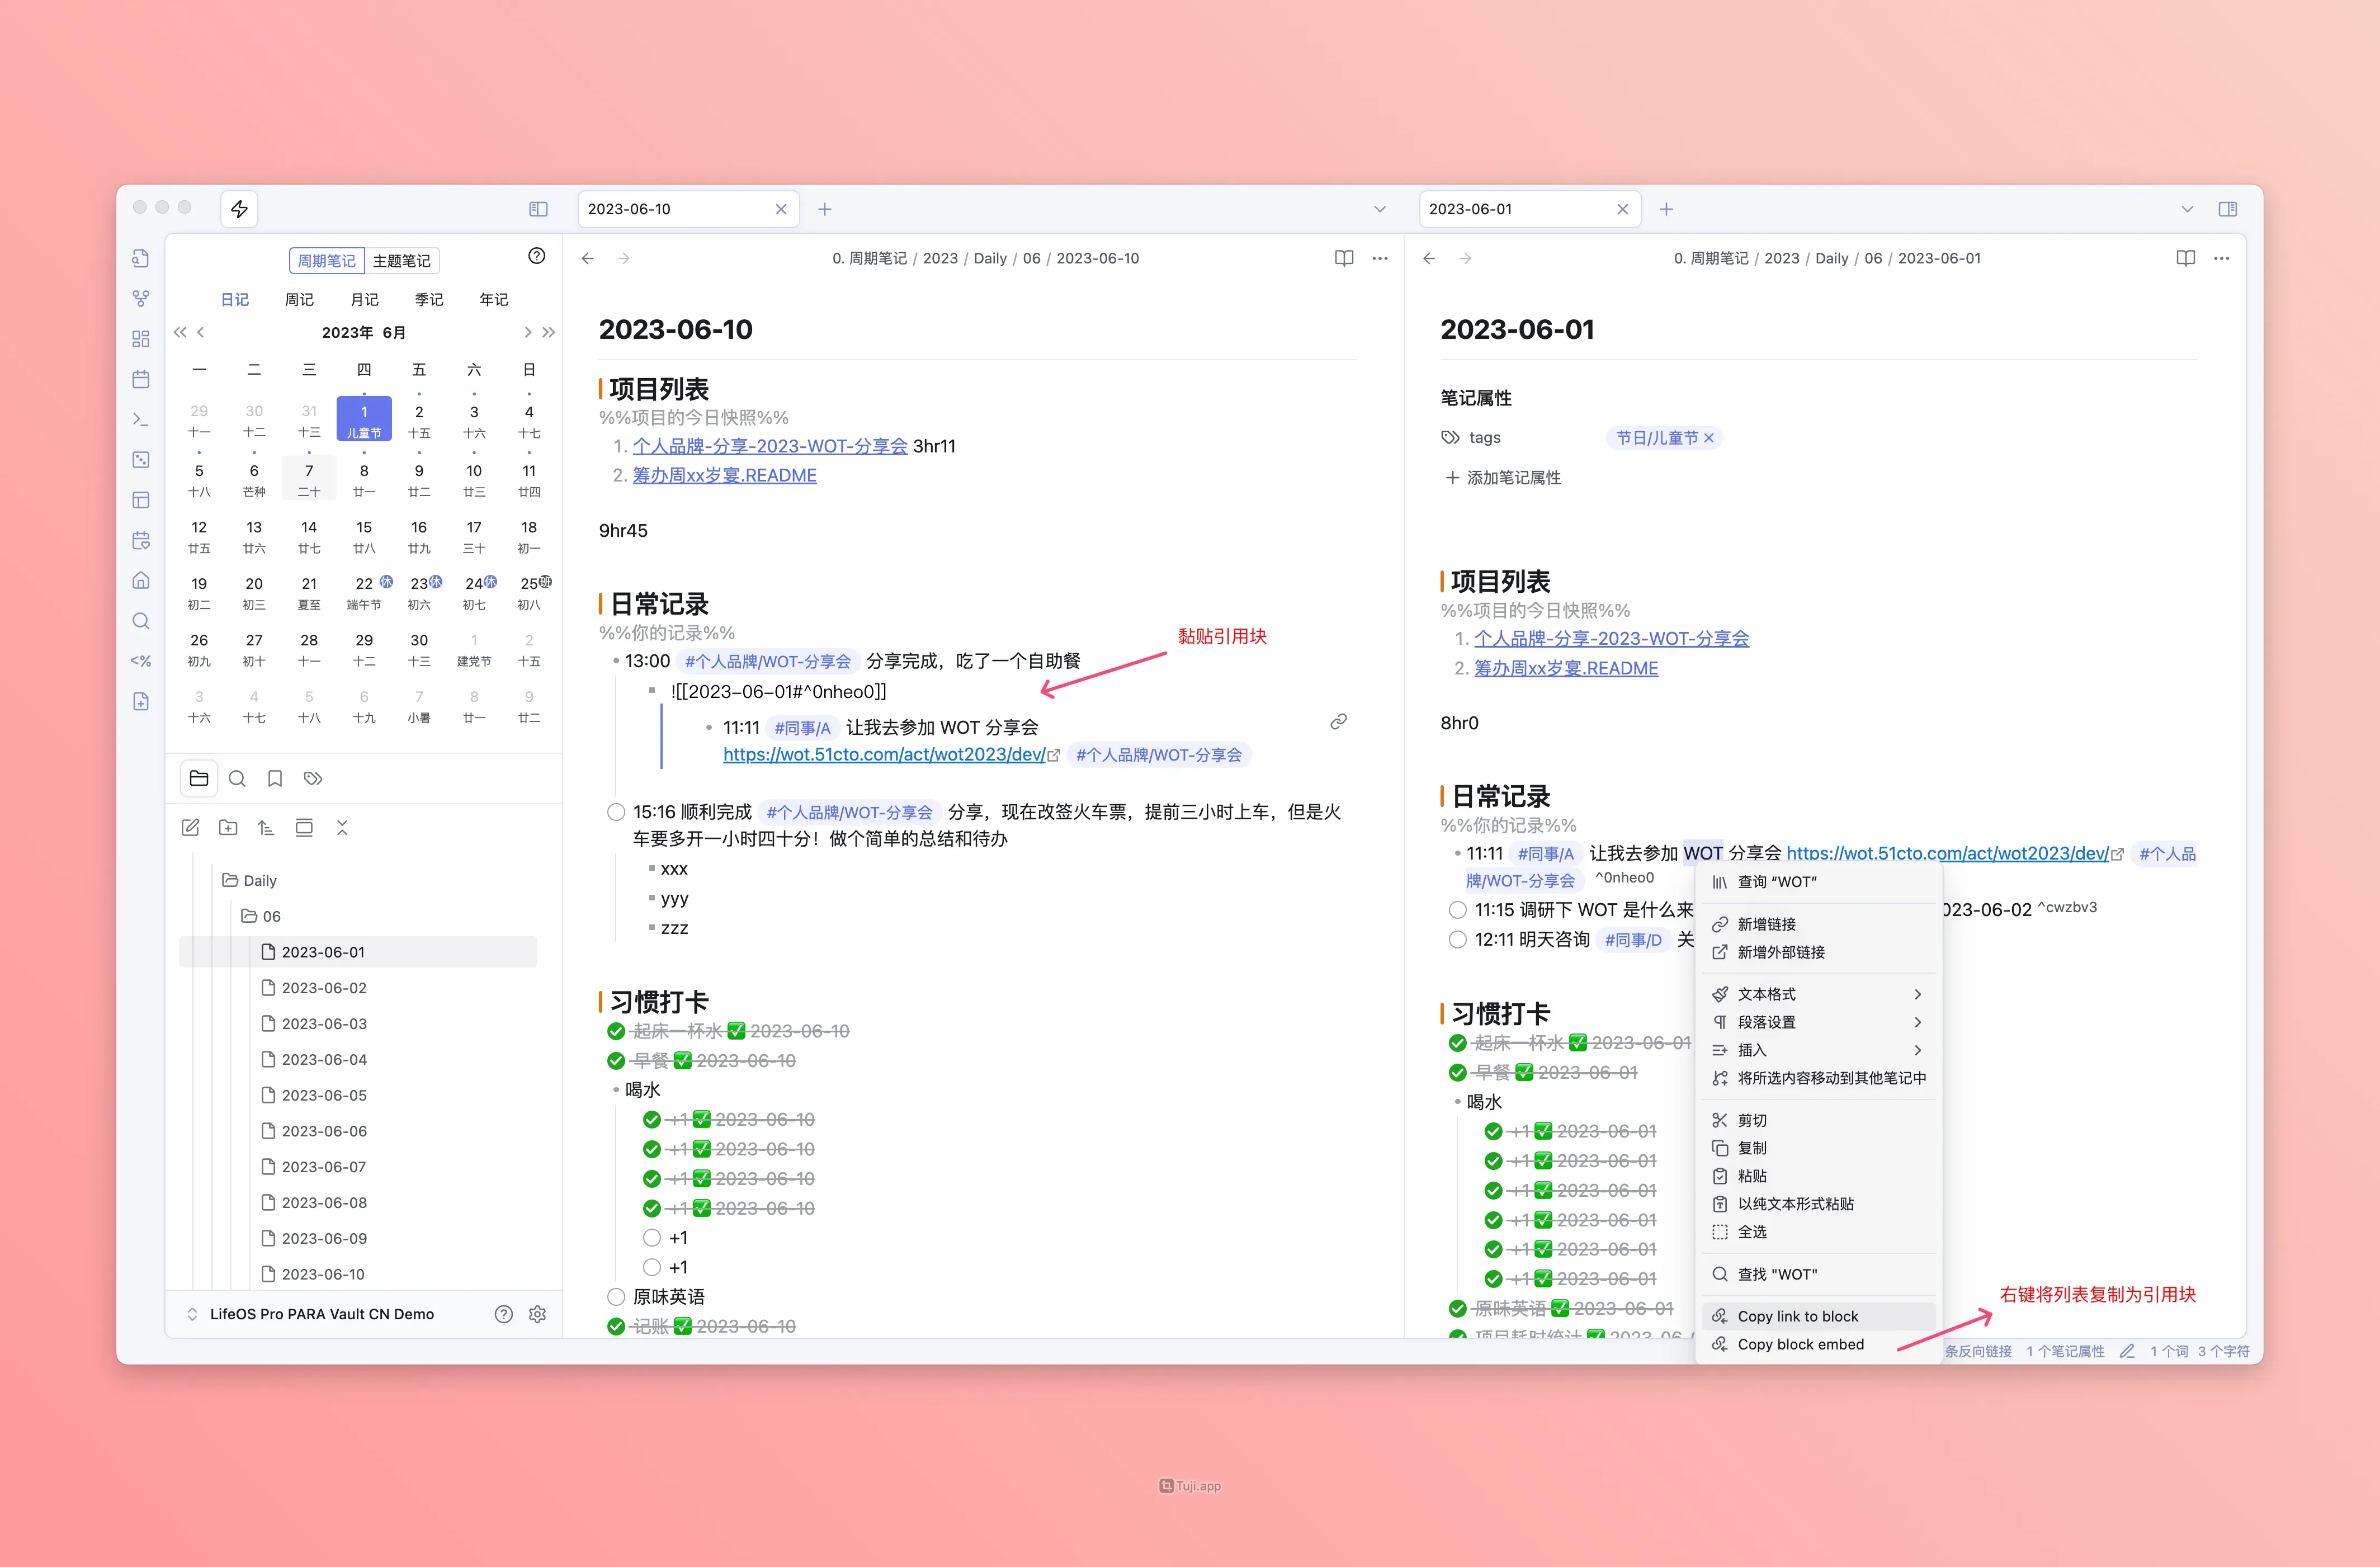Open the vault switcher LifeOS Pro PARA
The image size is (2380, 1567).
click(x=321, y=1314)
